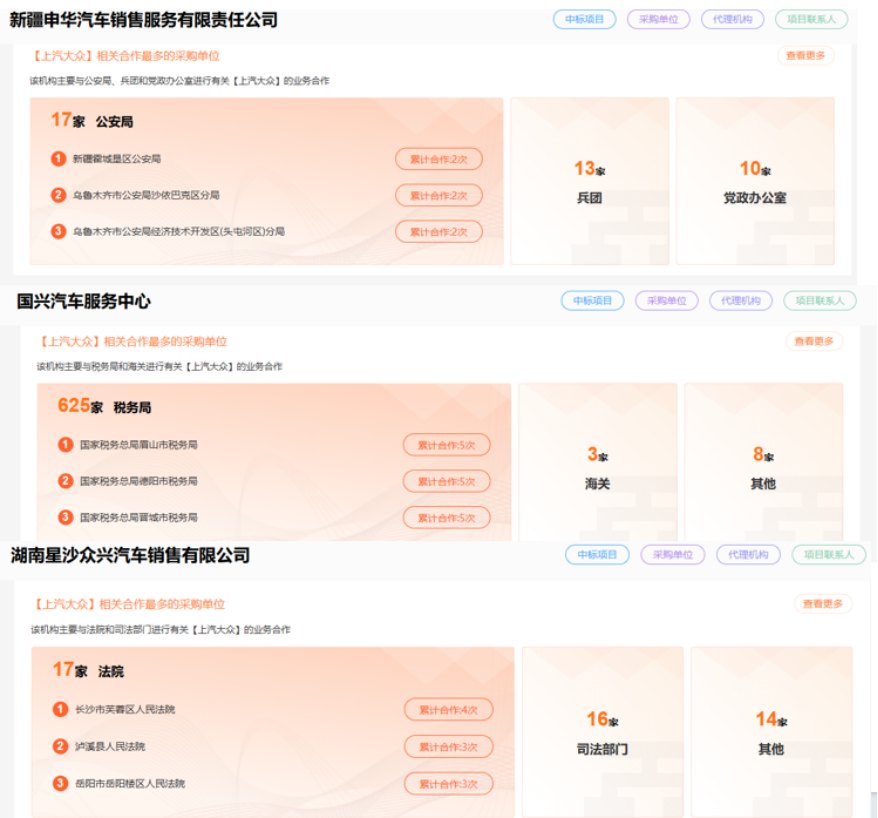This screenshot has height=818, width=878.
Task: Open 采购单位 tab for 国兴汽车服务中心
Action: click(x=666, y=301)
